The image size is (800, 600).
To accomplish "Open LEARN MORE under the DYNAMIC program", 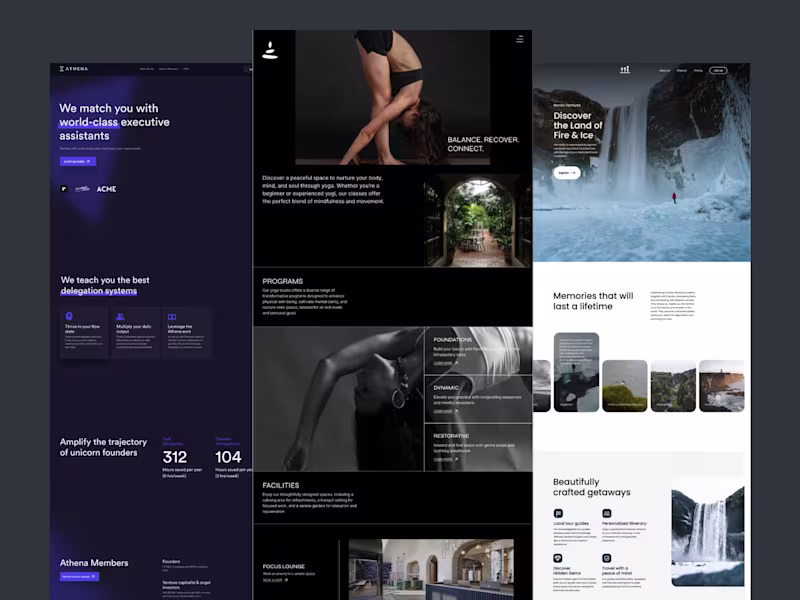I will [x=443, y=410].
